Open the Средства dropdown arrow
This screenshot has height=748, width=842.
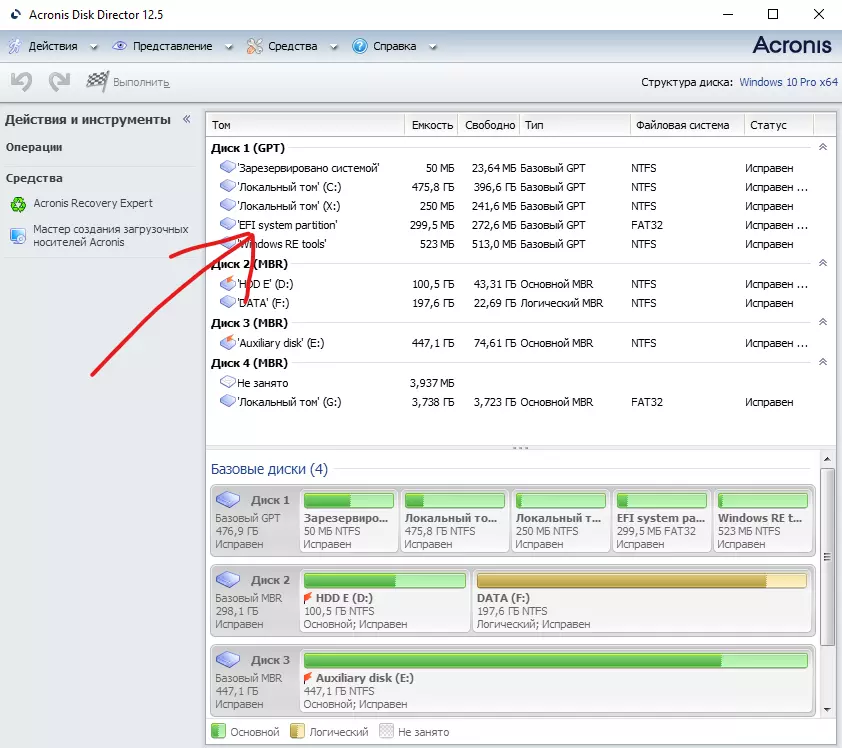334,47
